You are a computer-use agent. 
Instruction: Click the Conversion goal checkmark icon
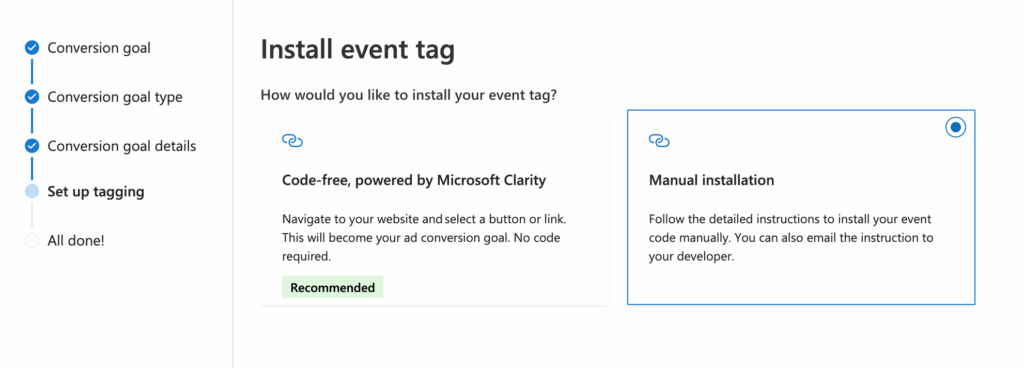(32, 48)
